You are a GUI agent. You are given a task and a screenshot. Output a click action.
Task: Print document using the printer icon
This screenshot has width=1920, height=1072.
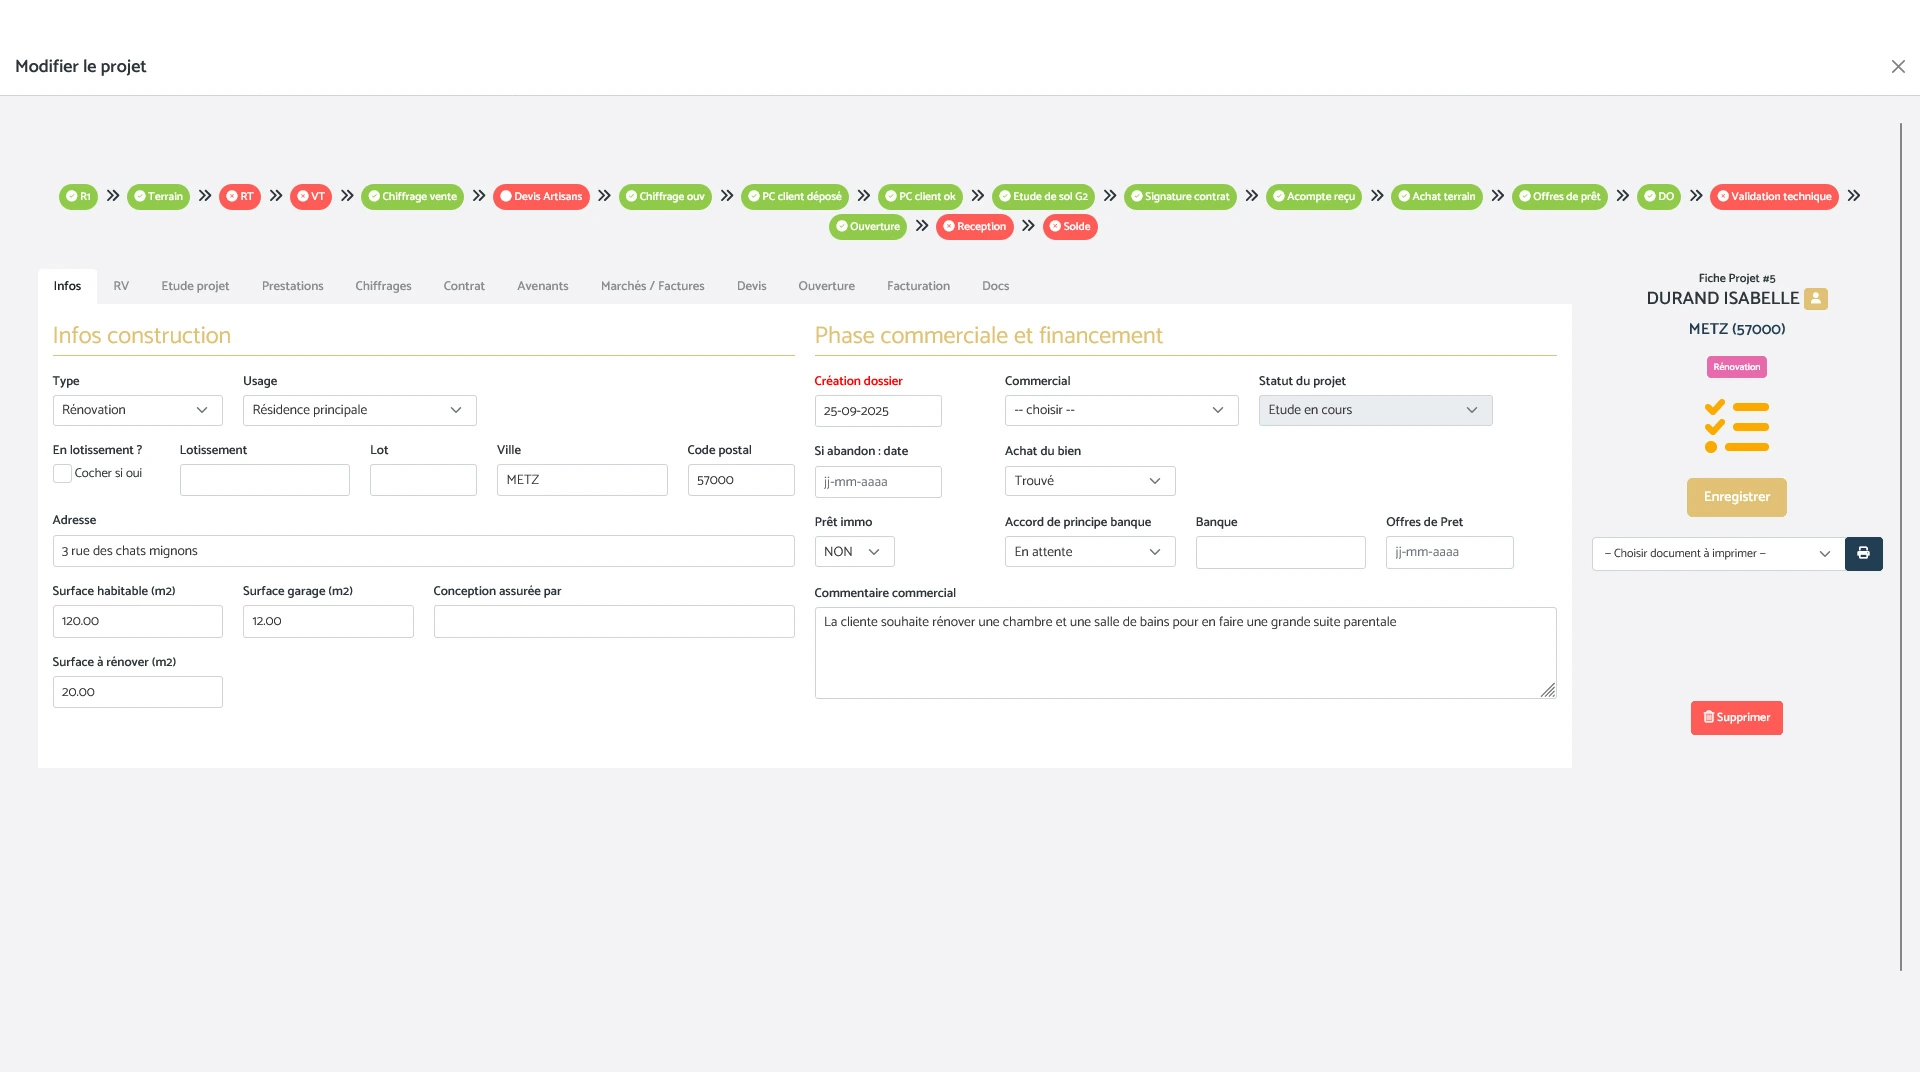(x=1862, y=552)
